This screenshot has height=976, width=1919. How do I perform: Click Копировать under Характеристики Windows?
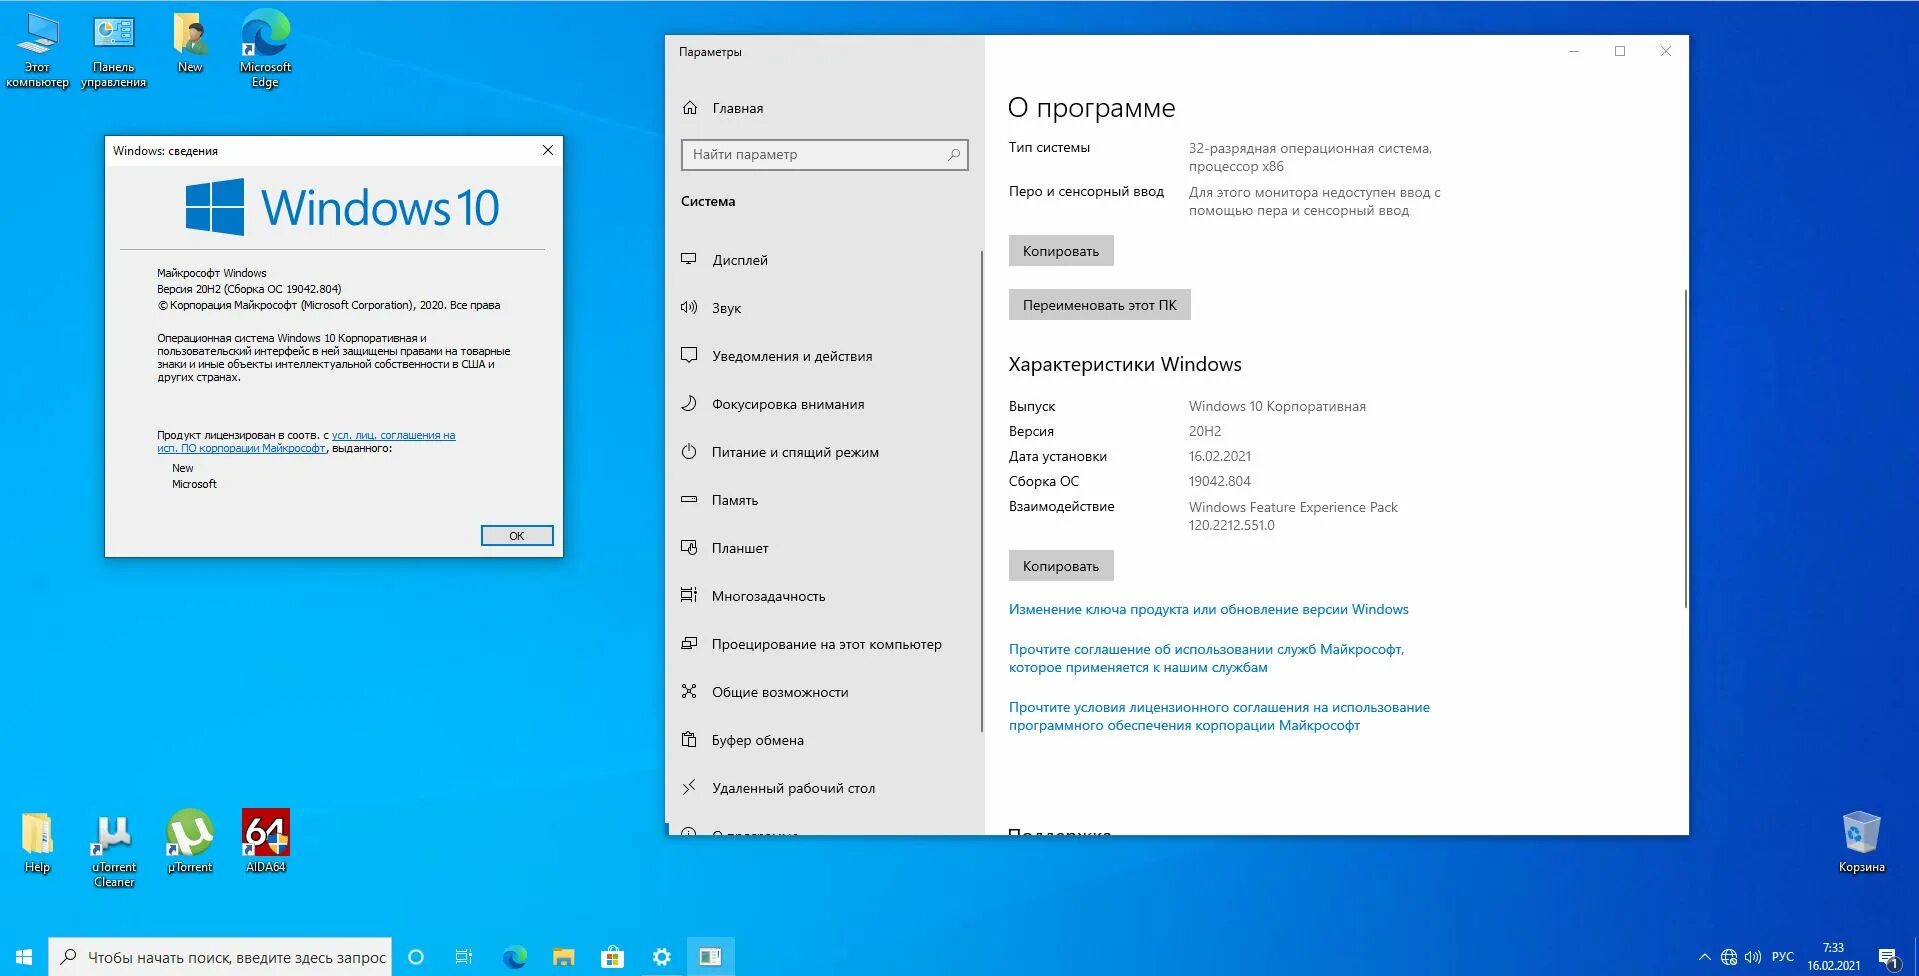point(1061,566)
